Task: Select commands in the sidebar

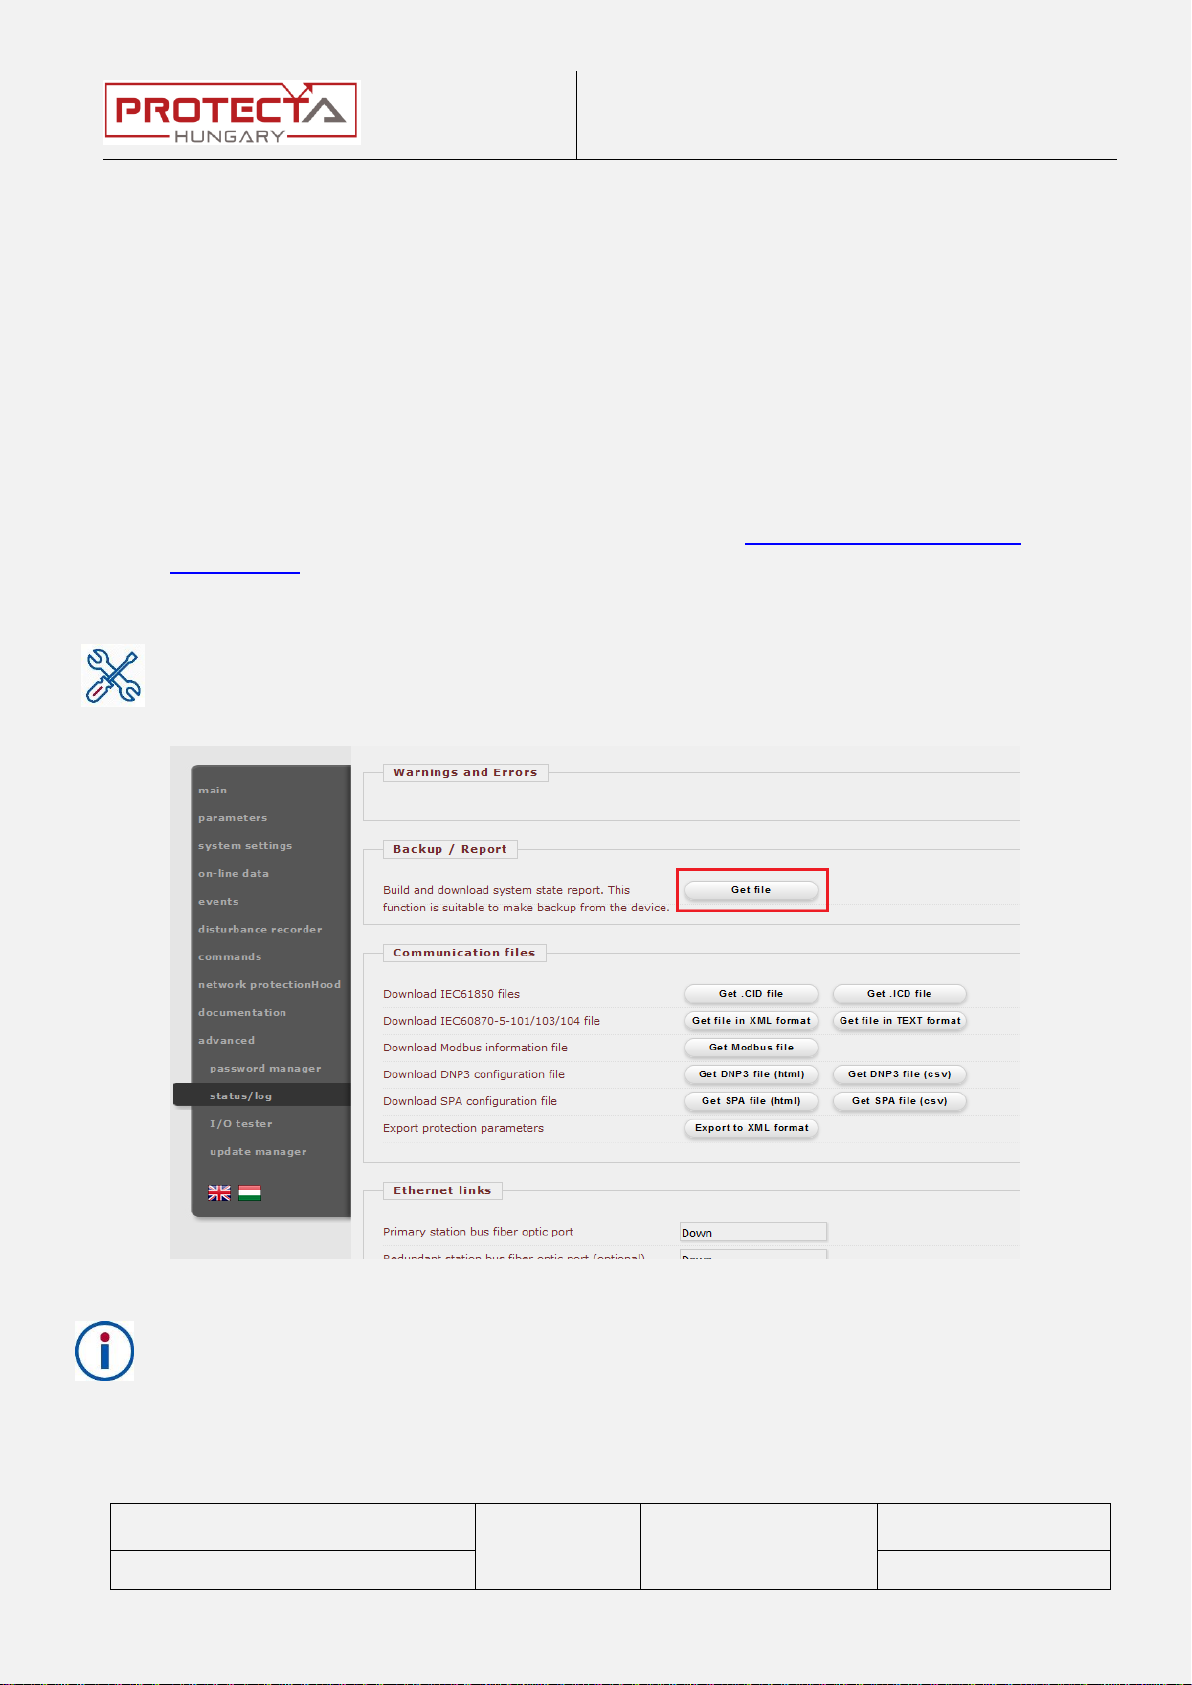Action: point(229,957)
